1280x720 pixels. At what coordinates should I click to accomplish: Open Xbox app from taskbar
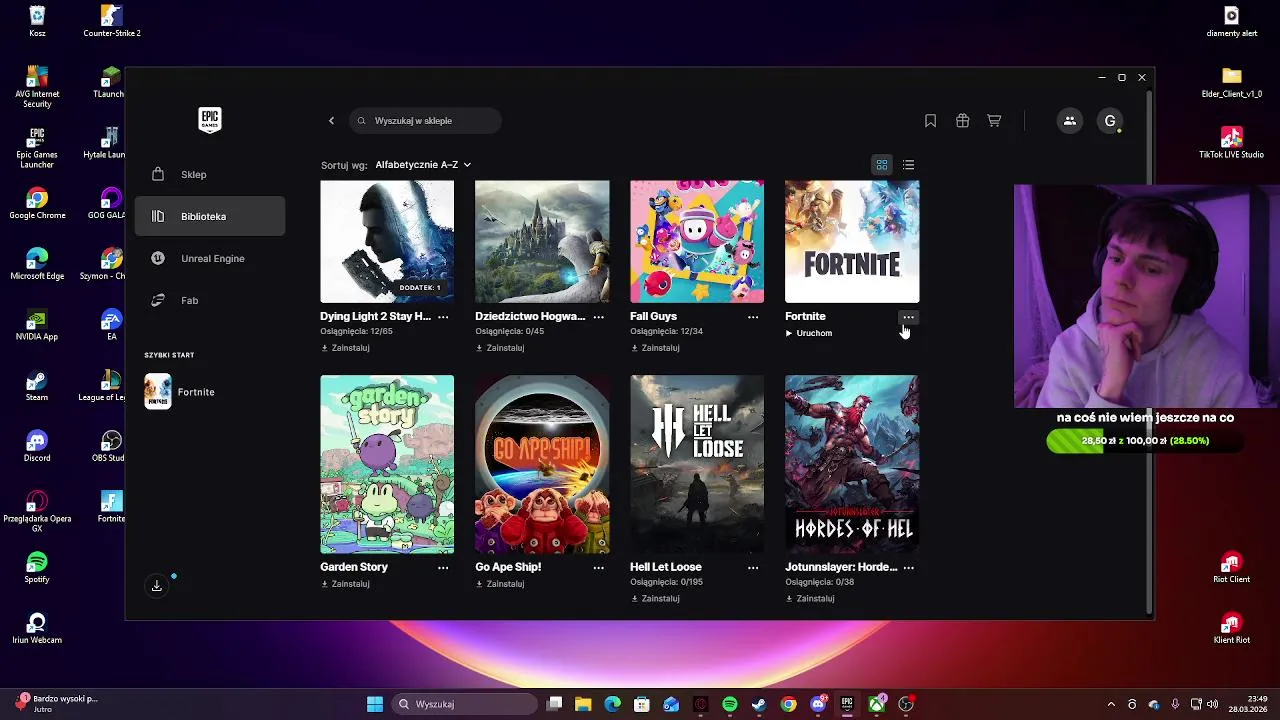(x=877, y=705)
